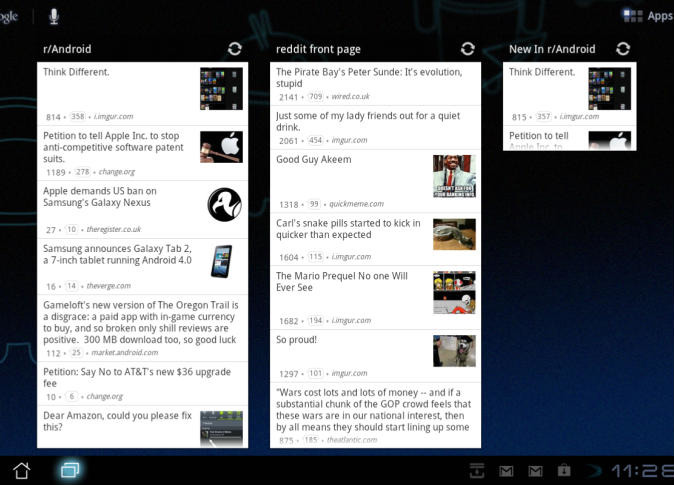Viewport: 674px width, 485px height.
Task: Open the Apps drawer
Action: pyautogui.click(x=647, y=16)
